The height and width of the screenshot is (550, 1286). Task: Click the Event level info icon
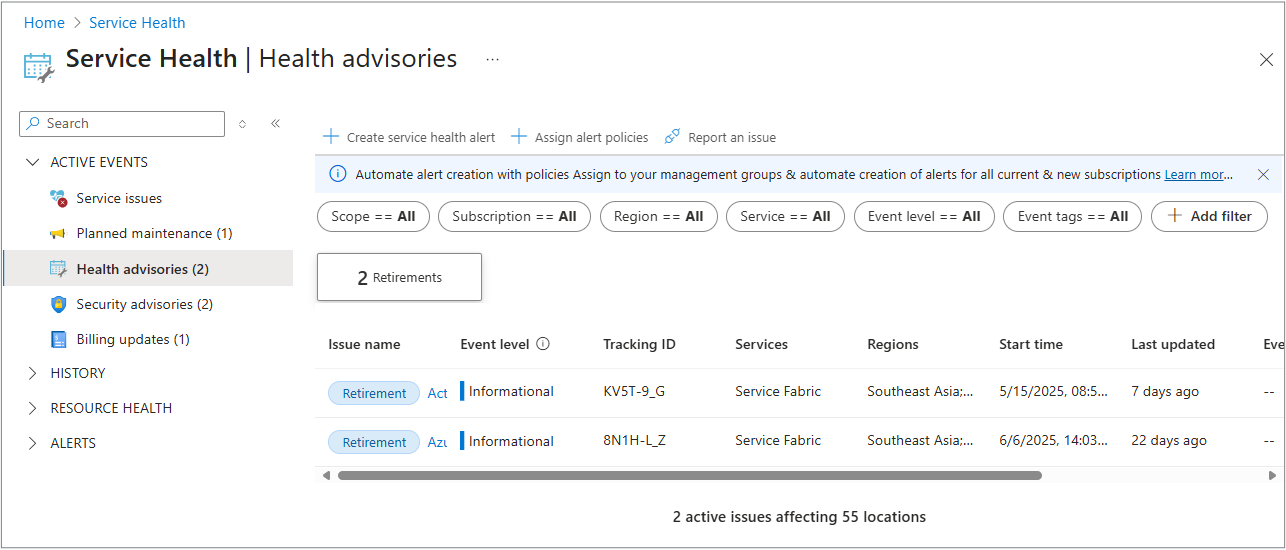[543, 344]
